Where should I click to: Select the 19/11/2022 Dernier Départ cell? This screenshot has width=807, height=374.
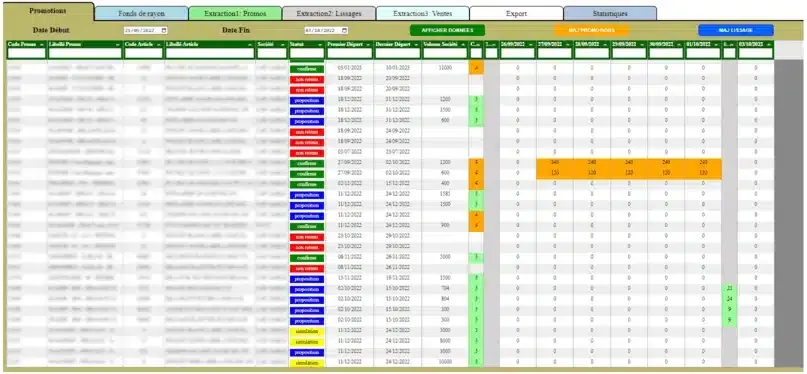[x=397, y=278]
